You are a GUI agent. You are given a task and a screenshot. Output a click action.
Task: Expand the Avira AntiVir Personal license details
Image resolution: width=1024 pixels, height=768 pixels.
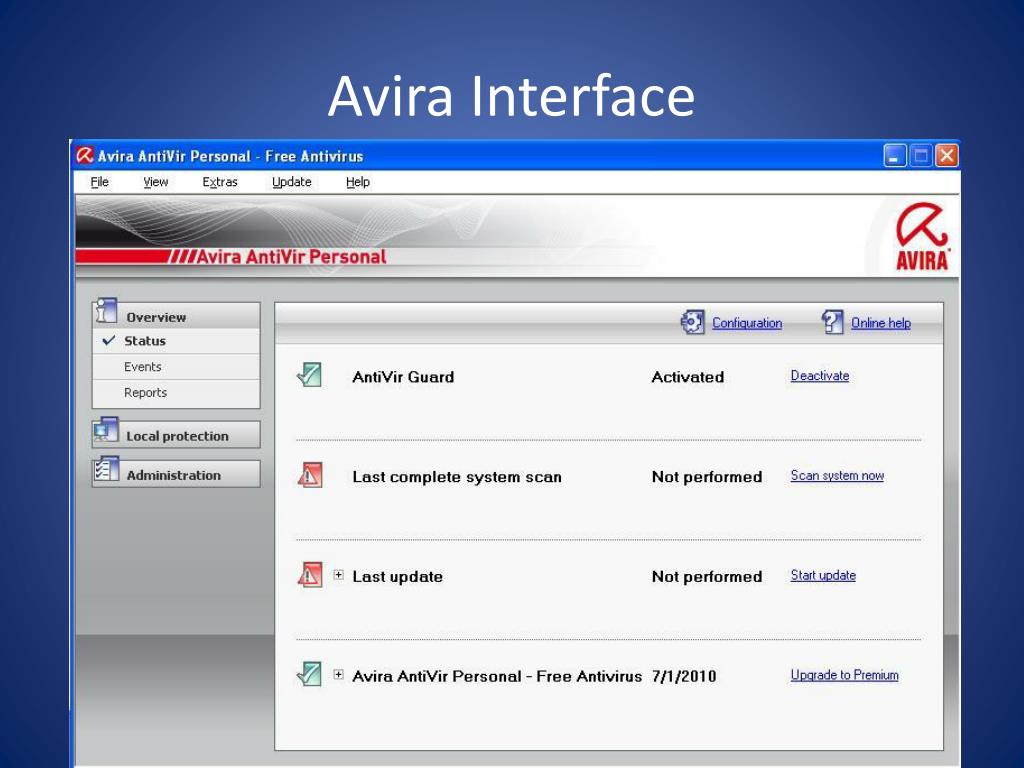pyautogui.click(x=338, y=675)
